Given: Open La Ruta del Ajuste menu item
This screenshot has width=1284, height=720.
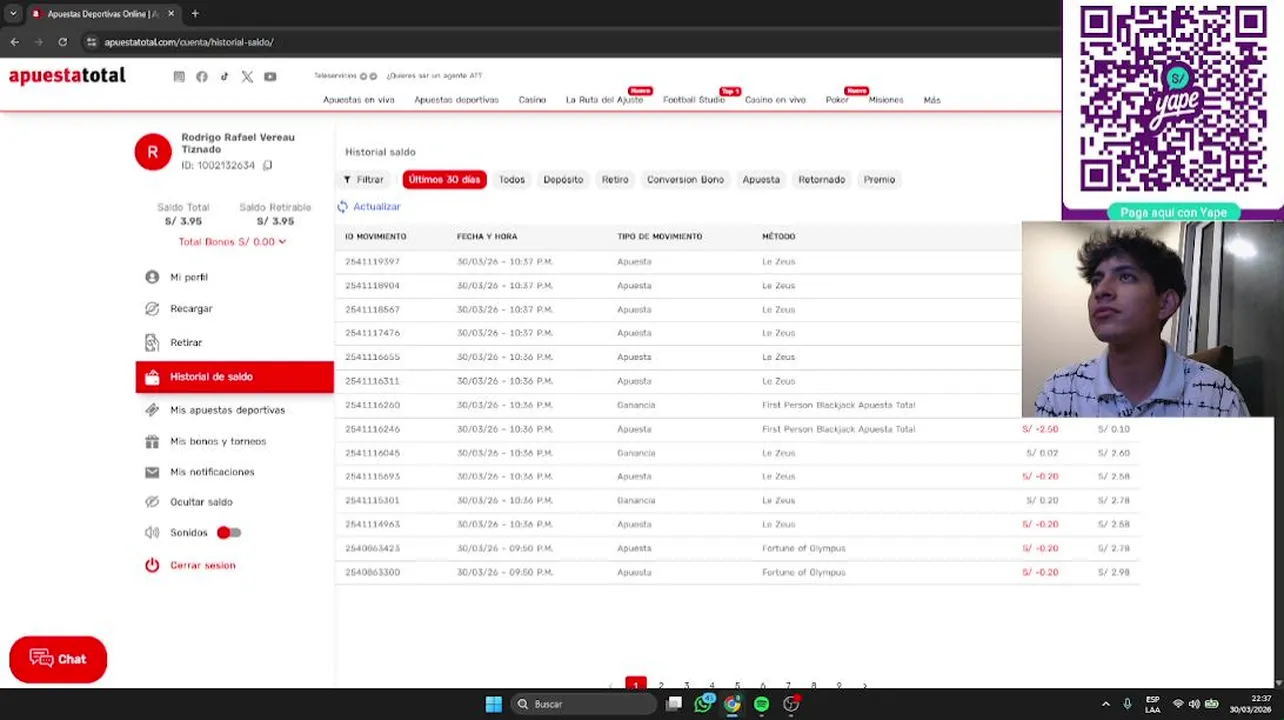Looking at the screenshot, I should click(604, 100).
